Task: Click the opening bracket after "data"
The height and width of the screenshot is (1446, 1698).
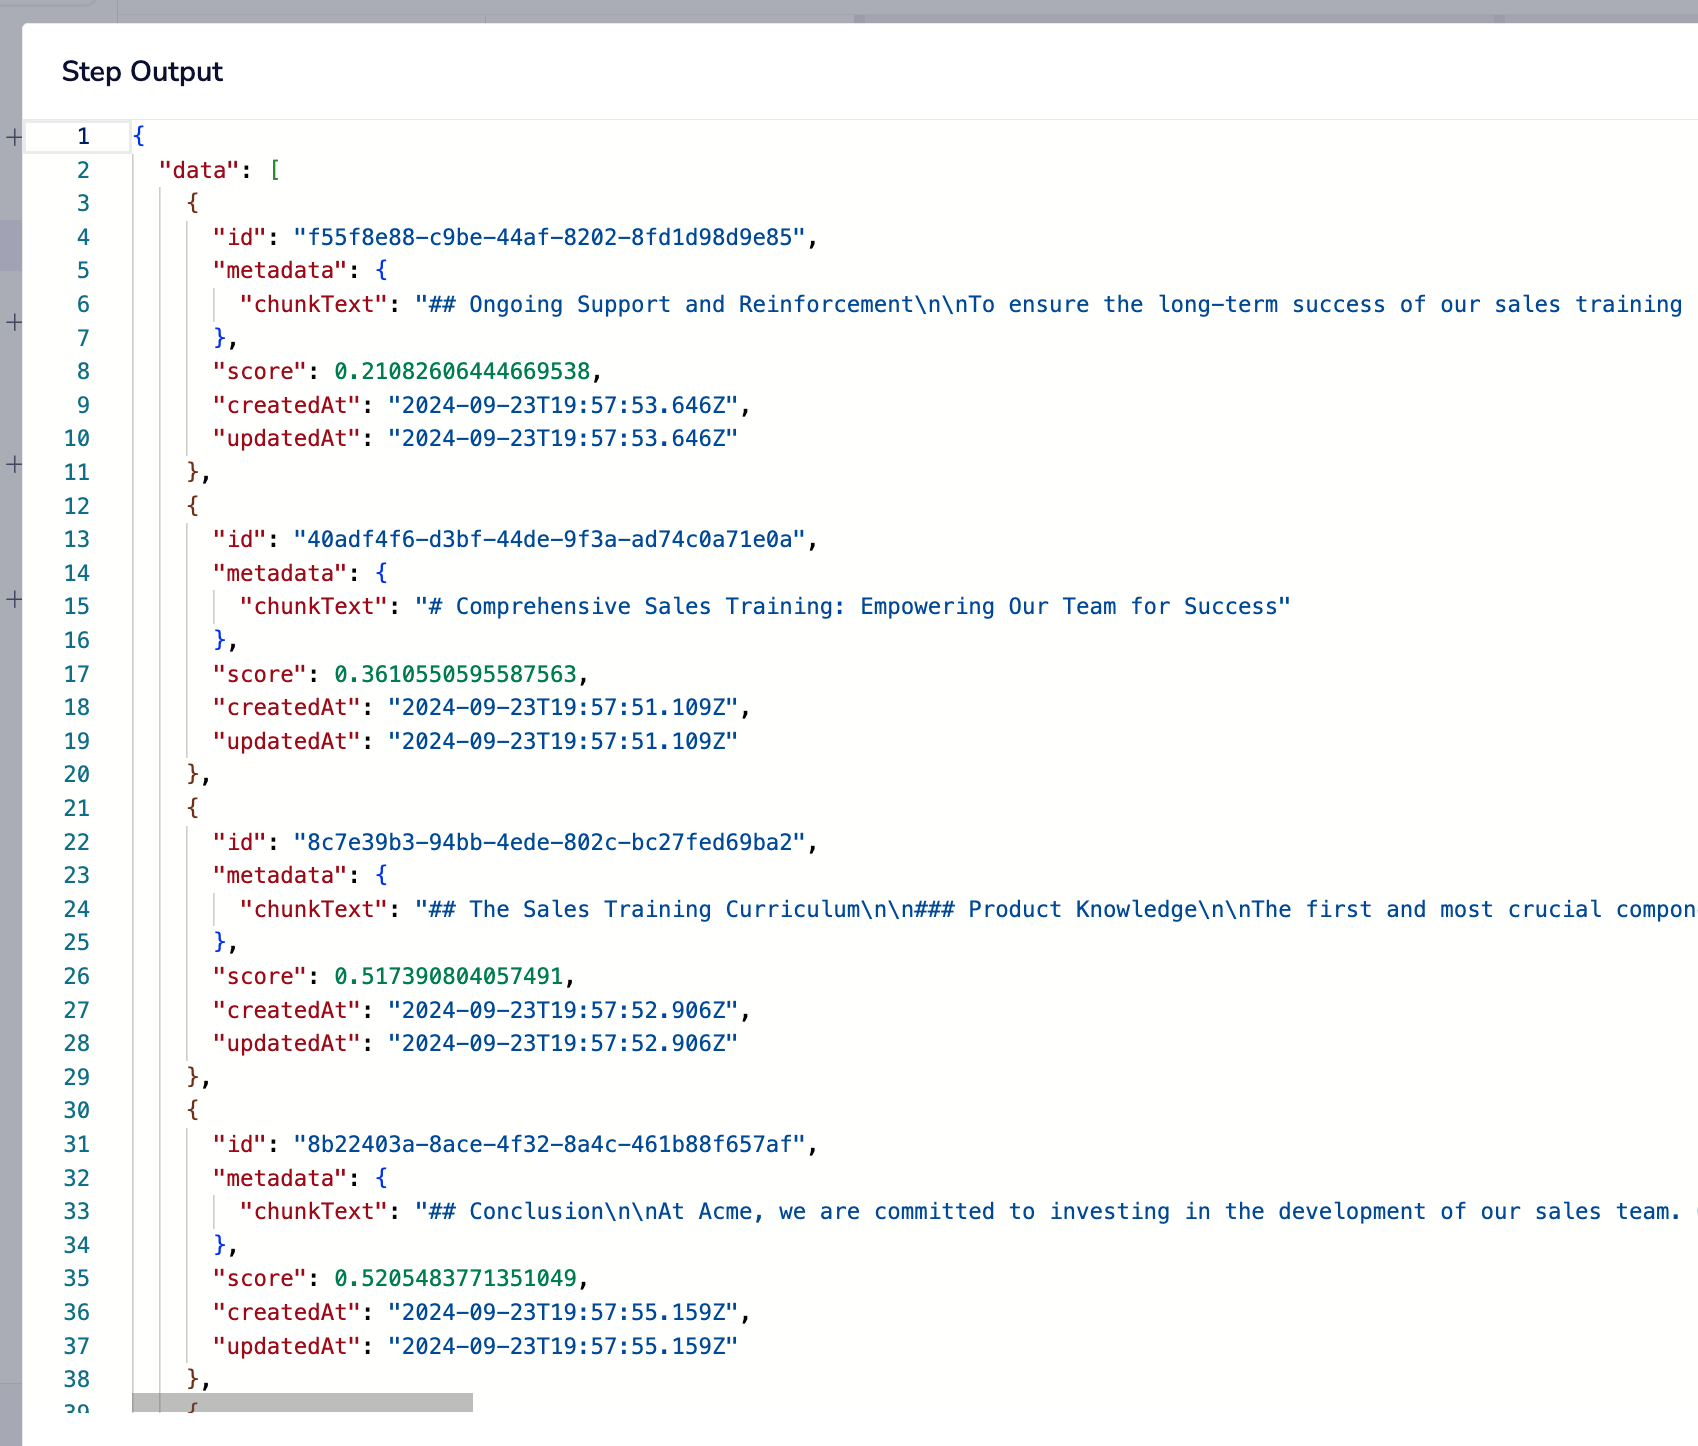Action: (274, 170)
